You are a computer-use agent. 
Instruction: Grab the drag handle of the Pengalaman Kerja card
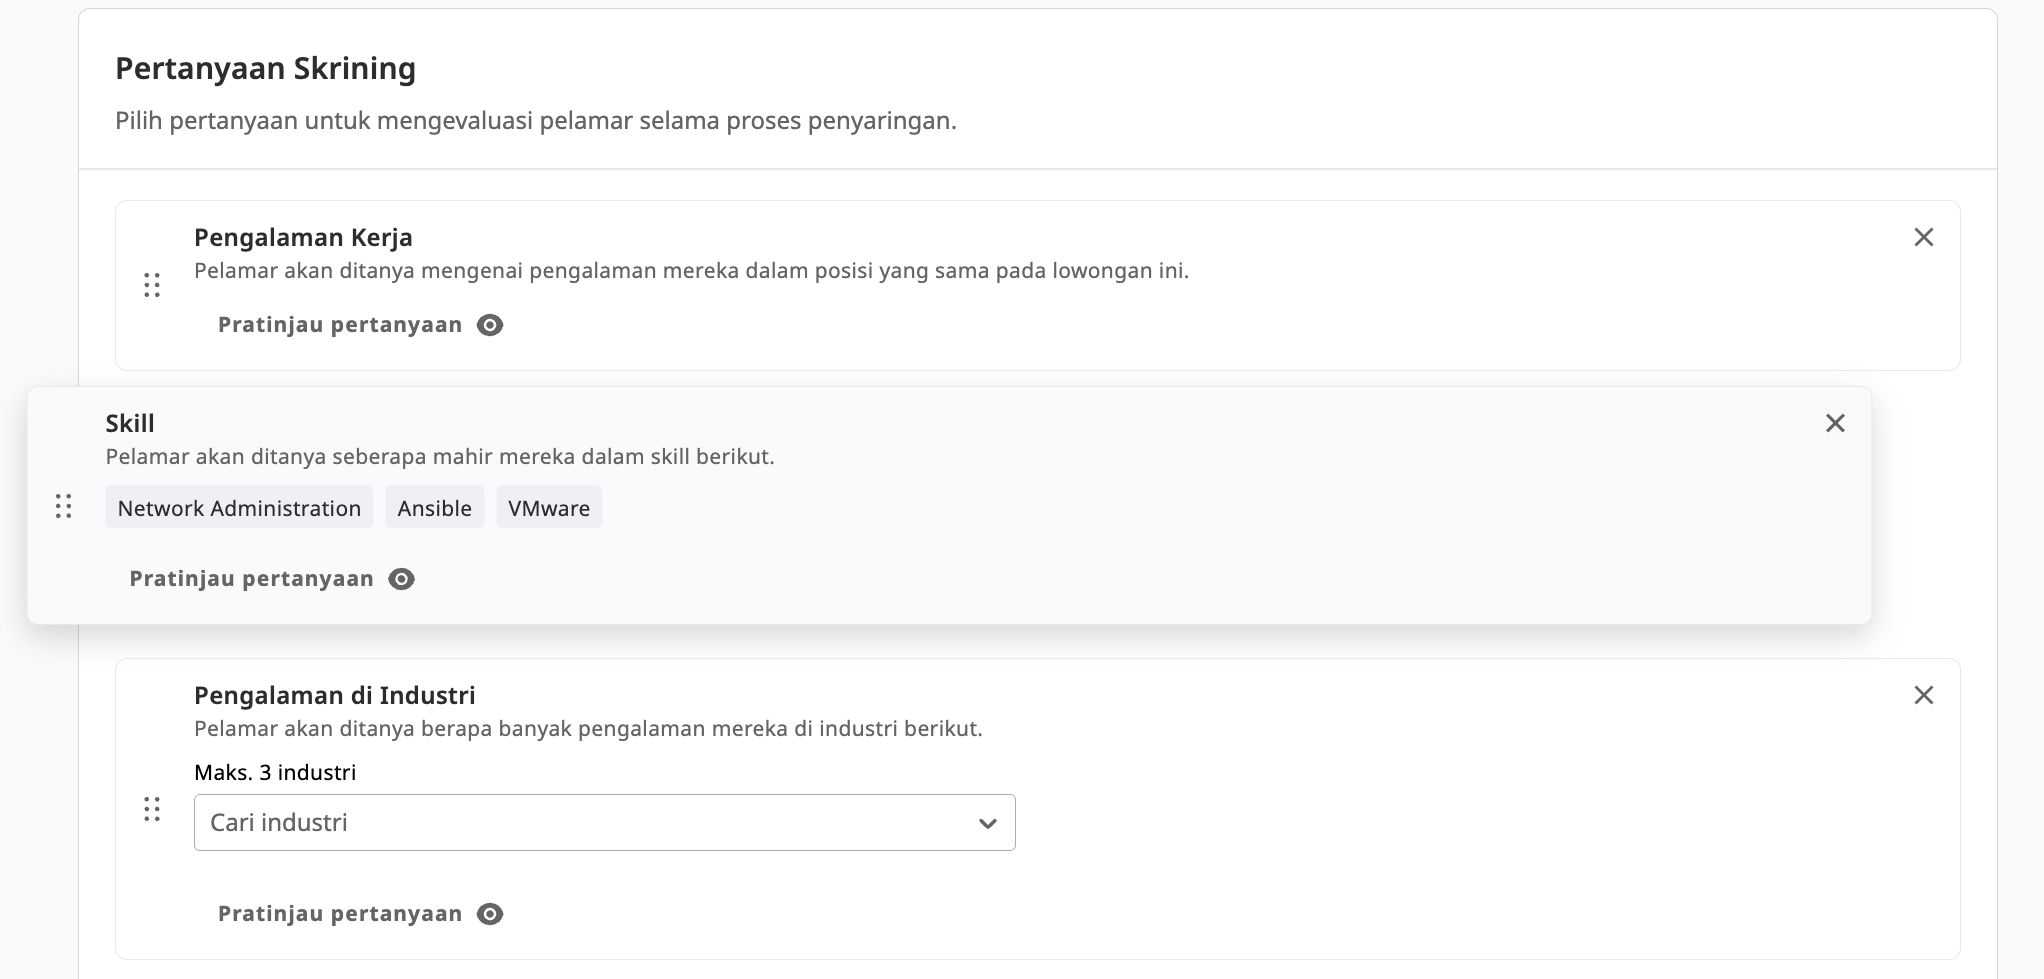tap(153, 285)
